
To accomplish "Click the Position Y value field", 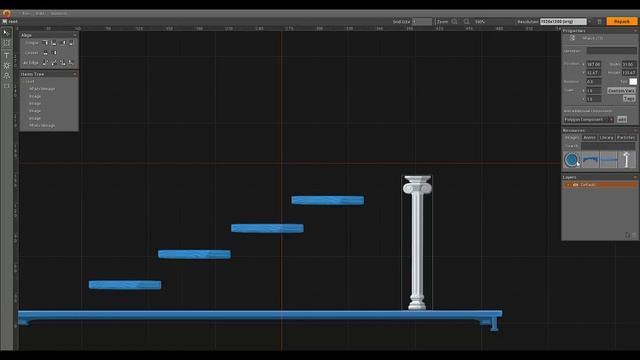I will [593, 73].
